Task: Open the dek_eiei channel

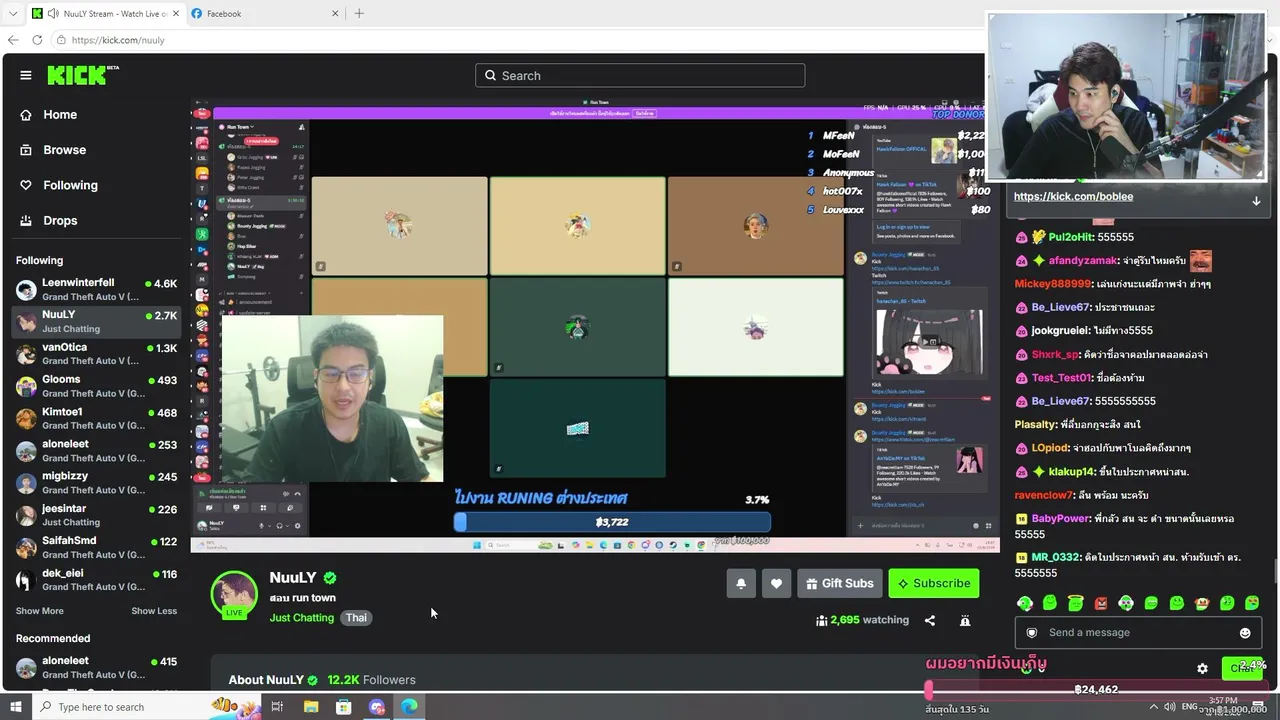Action: click(96, 580)
